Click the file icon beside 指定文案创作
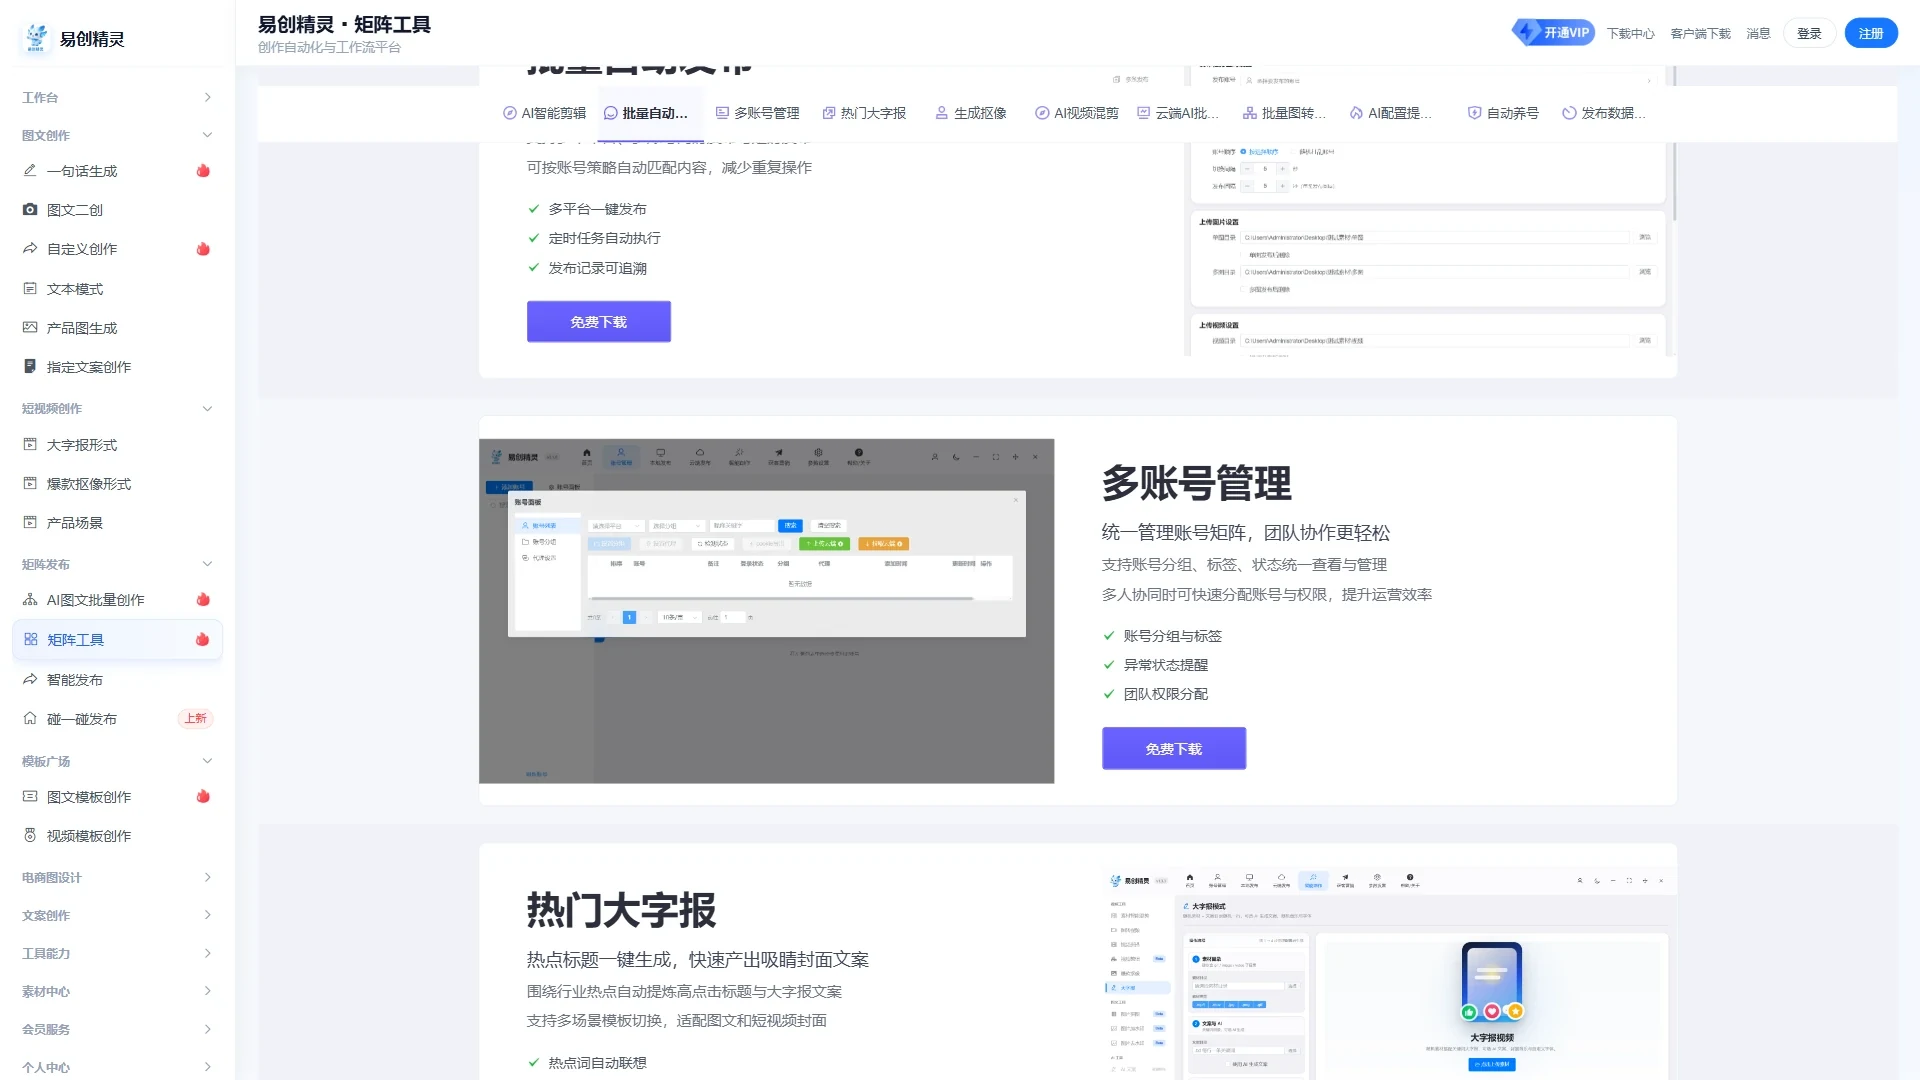Image resolution: width=1920 pixels, height=1080 pixels. coord(30,367)
